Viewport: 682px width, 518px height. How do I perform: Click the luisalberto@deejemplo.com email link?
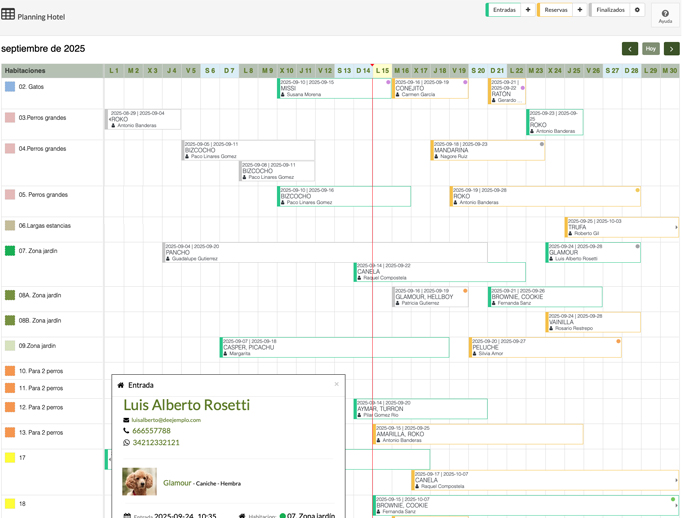[166, 420]
